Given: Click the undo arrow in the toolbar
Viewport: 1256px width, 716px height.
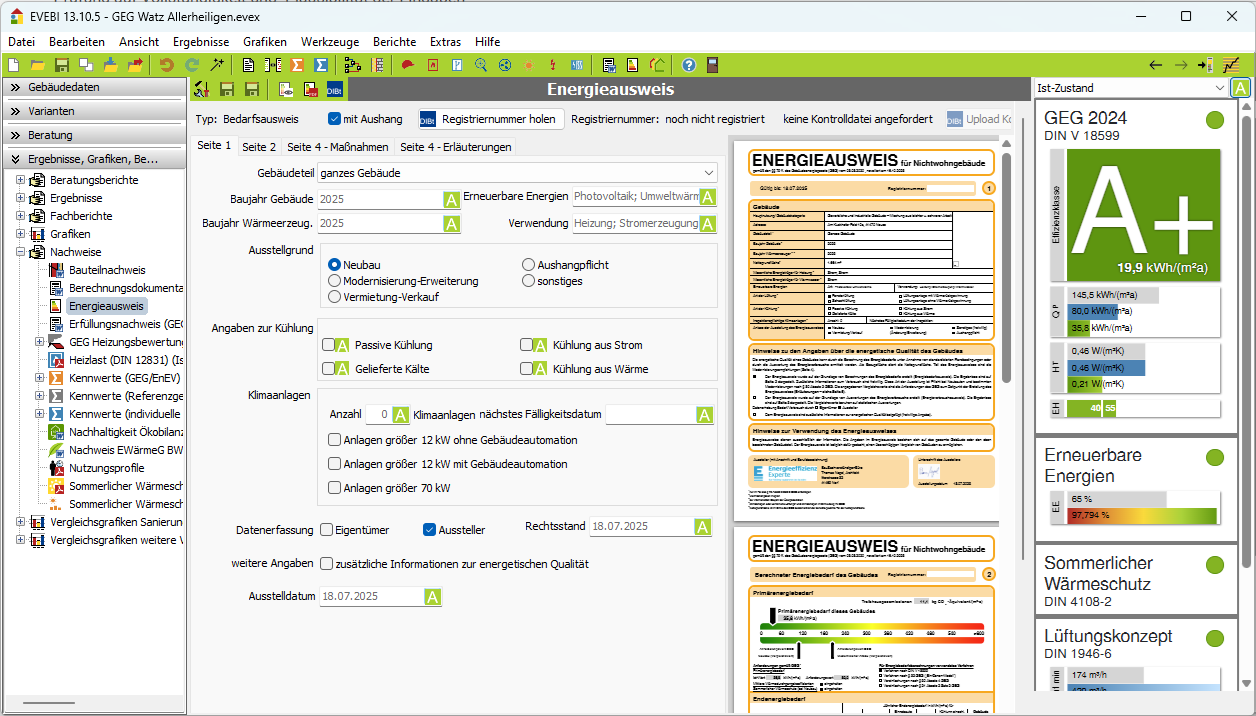Looking at the screenshot, I should point(166,65).
